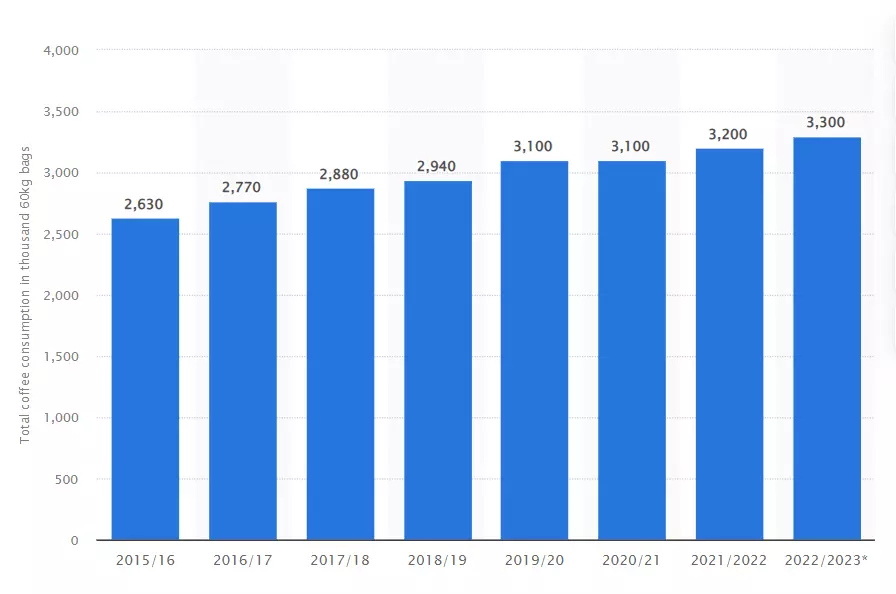Select the 1,500 y-axis tick label
This screenshot has width=896, height=594.
click(x=61, y=356)
